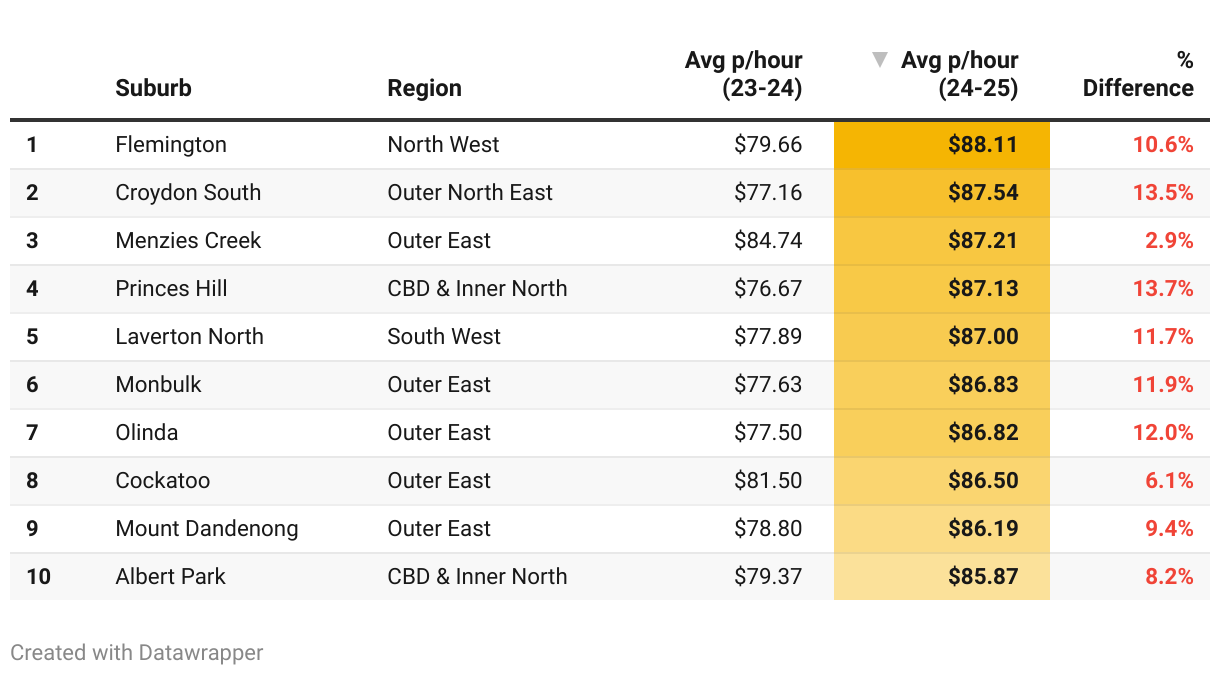The height and width of the screenshot is (676, 1220).
Task: Click the 13.7% difference value
Action: pyautogui.click(x=1163, y=289)
